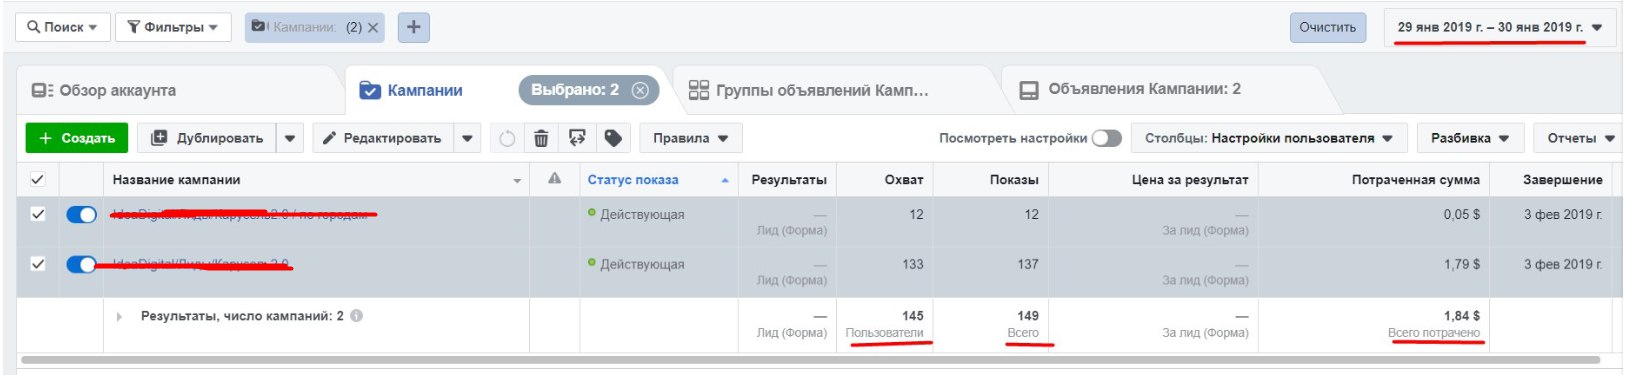Toggle the select-all checkbox in table header
1637x379 pixels.
tap(37, 179)
